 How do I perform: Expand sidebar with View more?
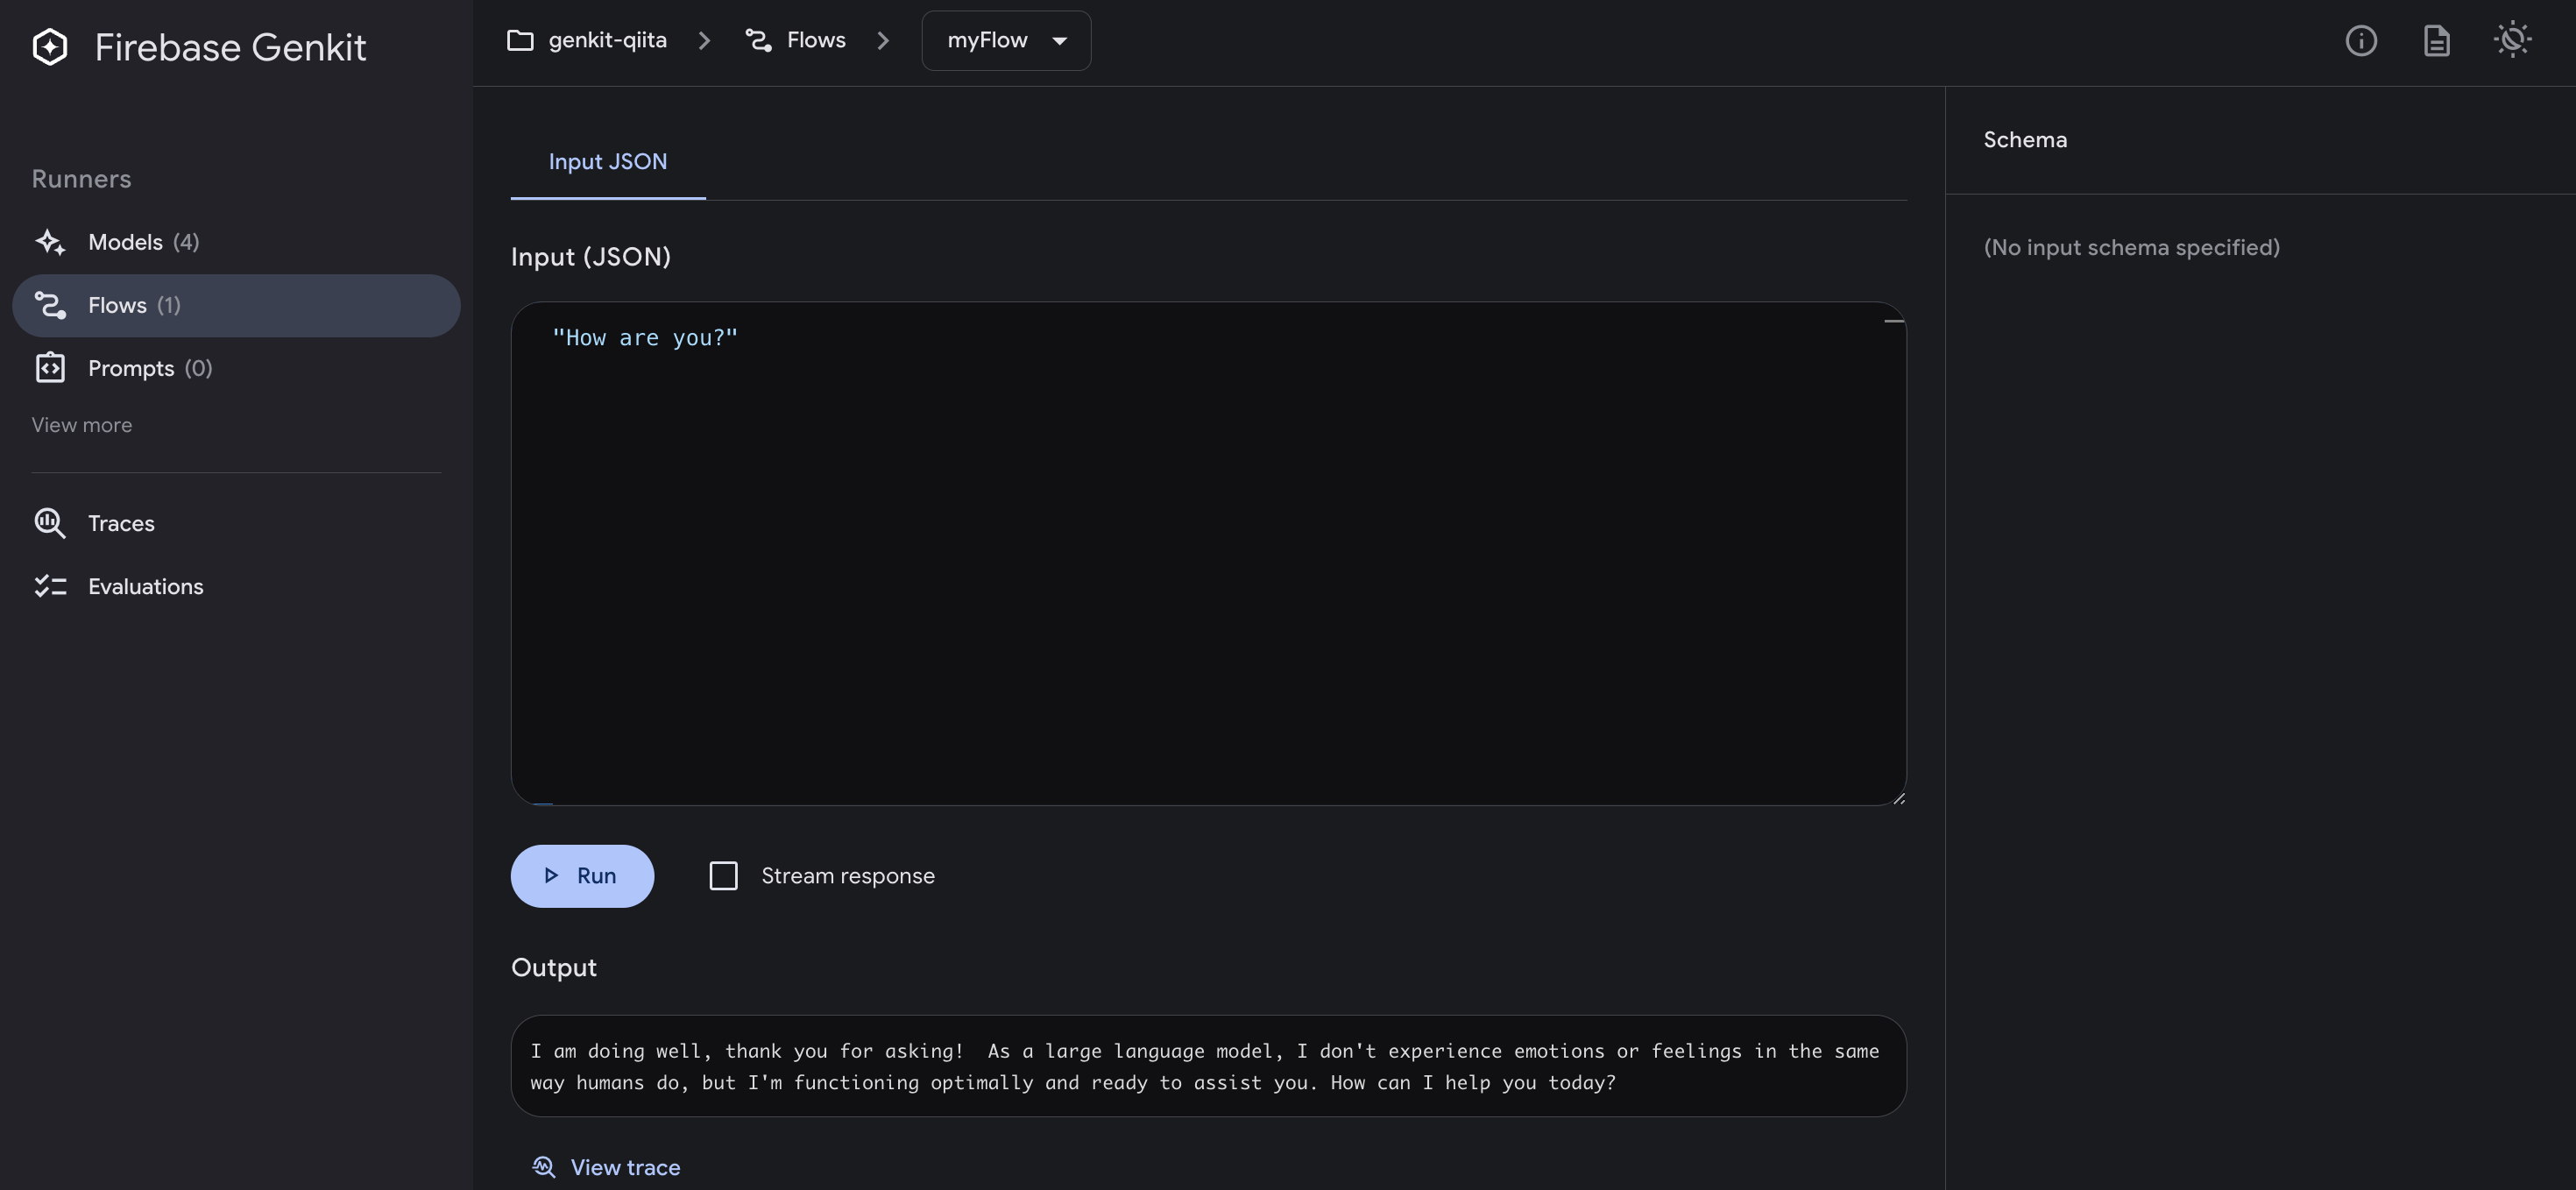click(x=82, y=425)
